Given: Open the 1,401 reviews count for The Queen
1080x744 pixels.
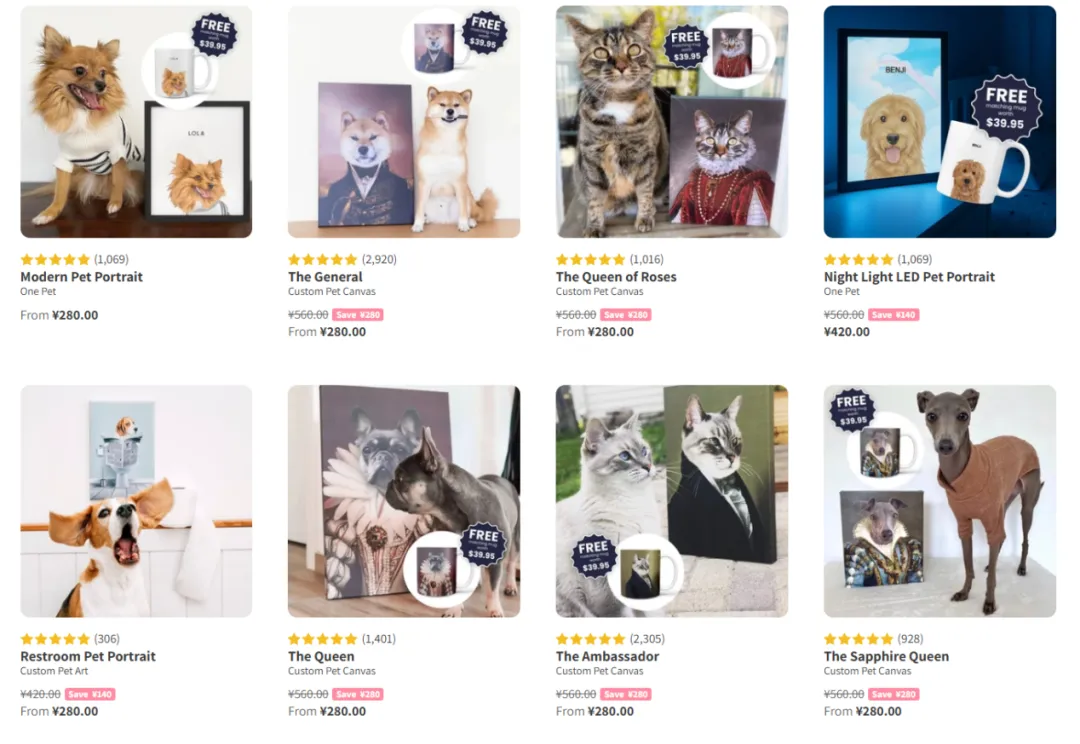Looking at the screenshot, I should (x=379, y=640).
